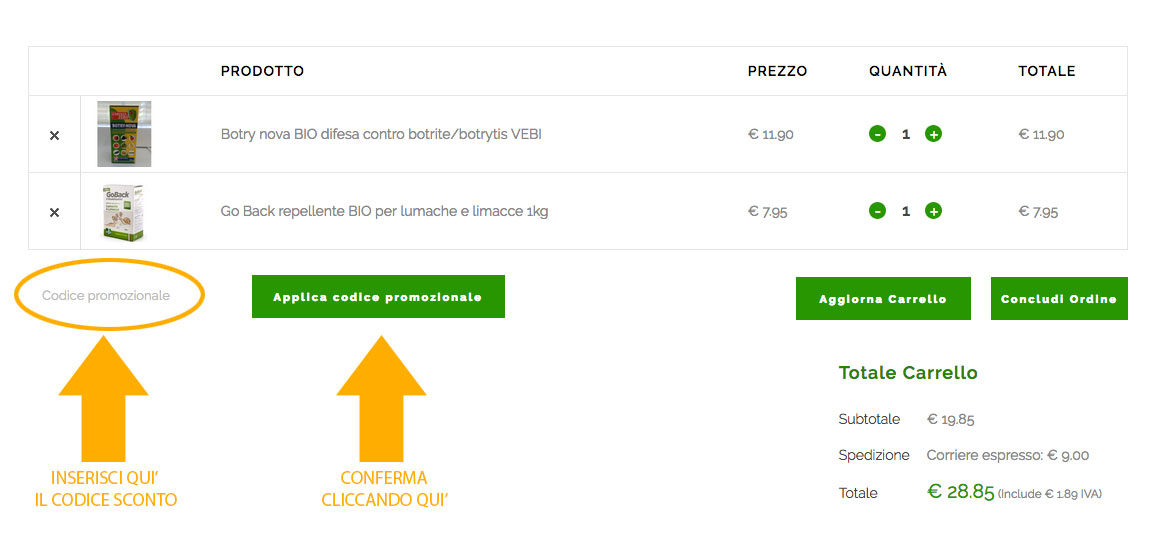Decrease quantity of Botry nova BIO

[877, 134]
